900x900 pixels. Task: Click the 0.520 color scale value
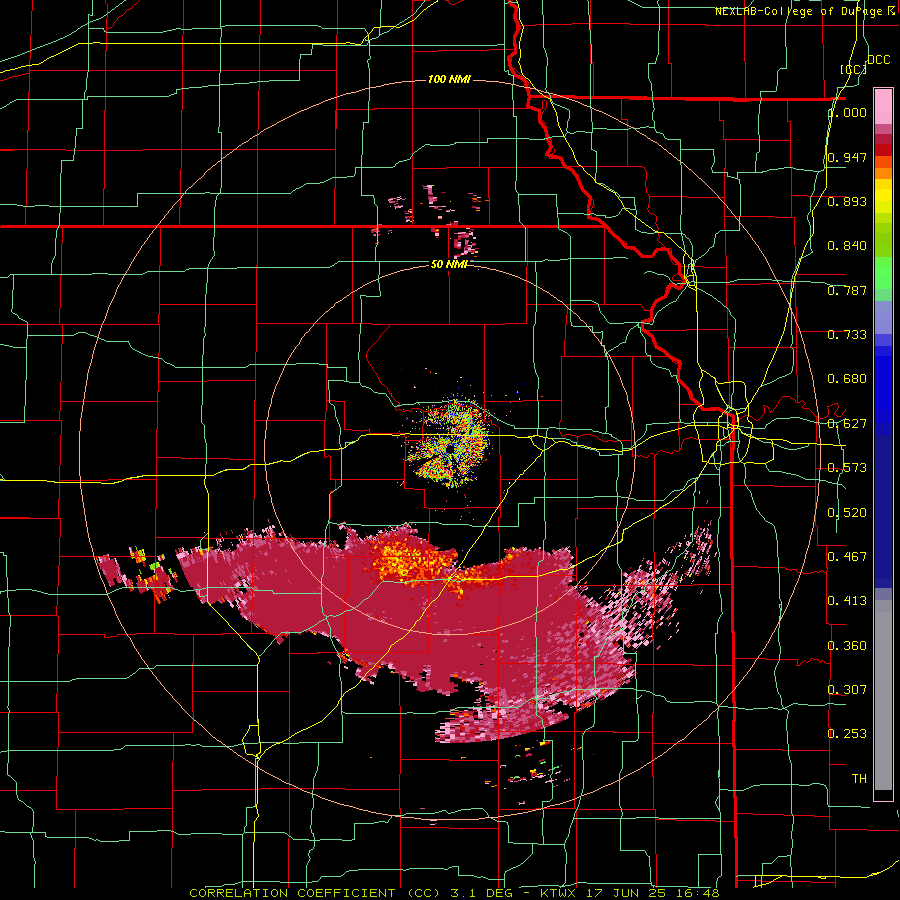847,512
